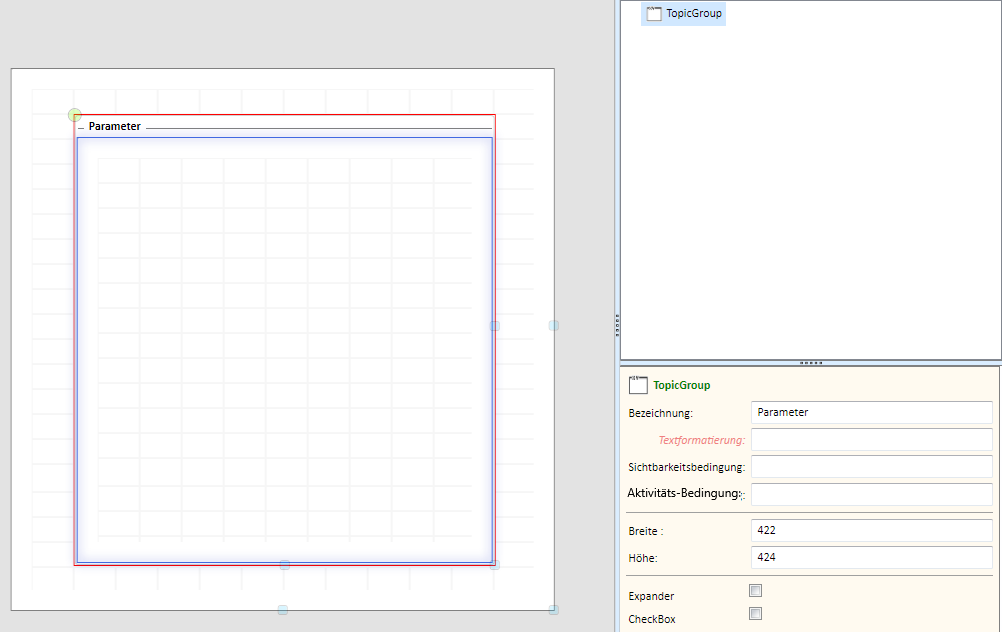Screen dimensions: 1002x632
Task: Click bottom-right corner handle of outer canvas
Action: 554,610
